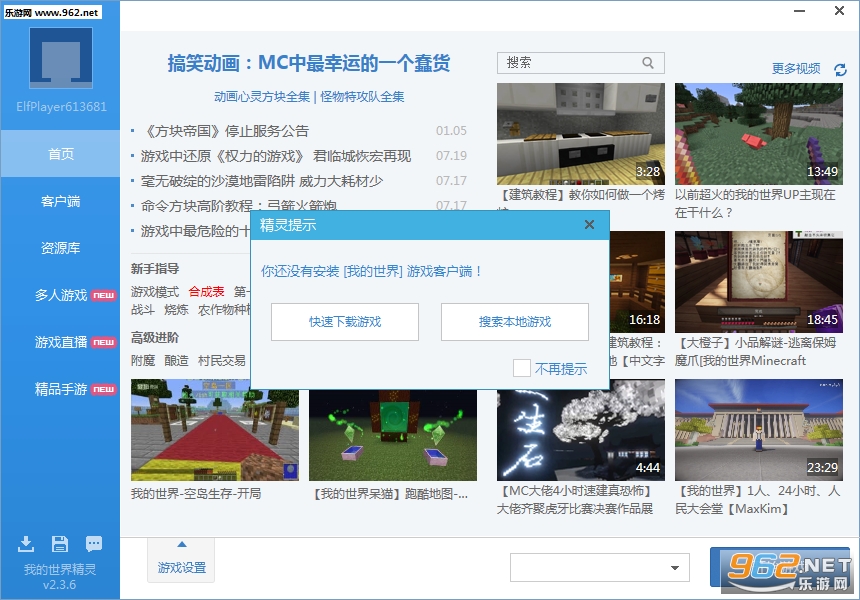Open the 资源库 tab
Screen dimensions: 860x600
pyautogui.click(x=60, y=248)
